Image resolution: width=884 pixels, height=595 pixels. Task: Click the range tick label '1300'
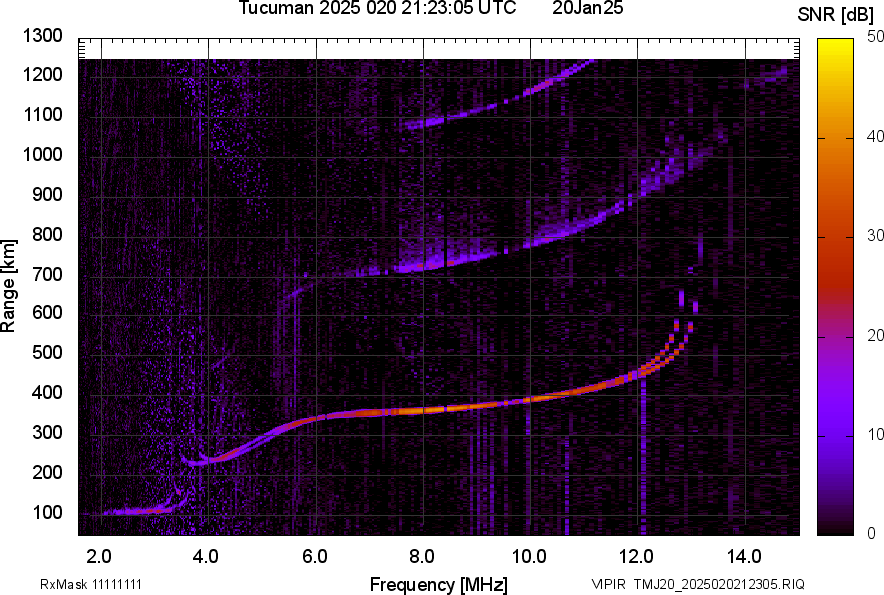[42, 36]
